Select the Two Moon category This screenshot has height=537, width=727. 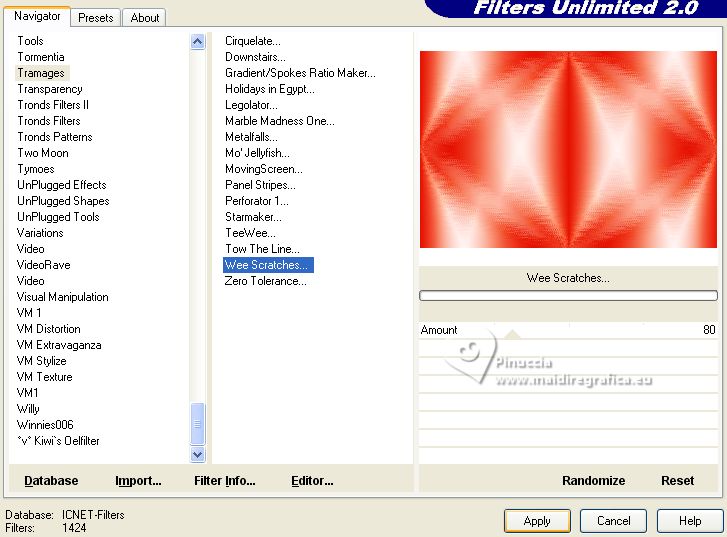pyautogui.click(x=43, y=153)
